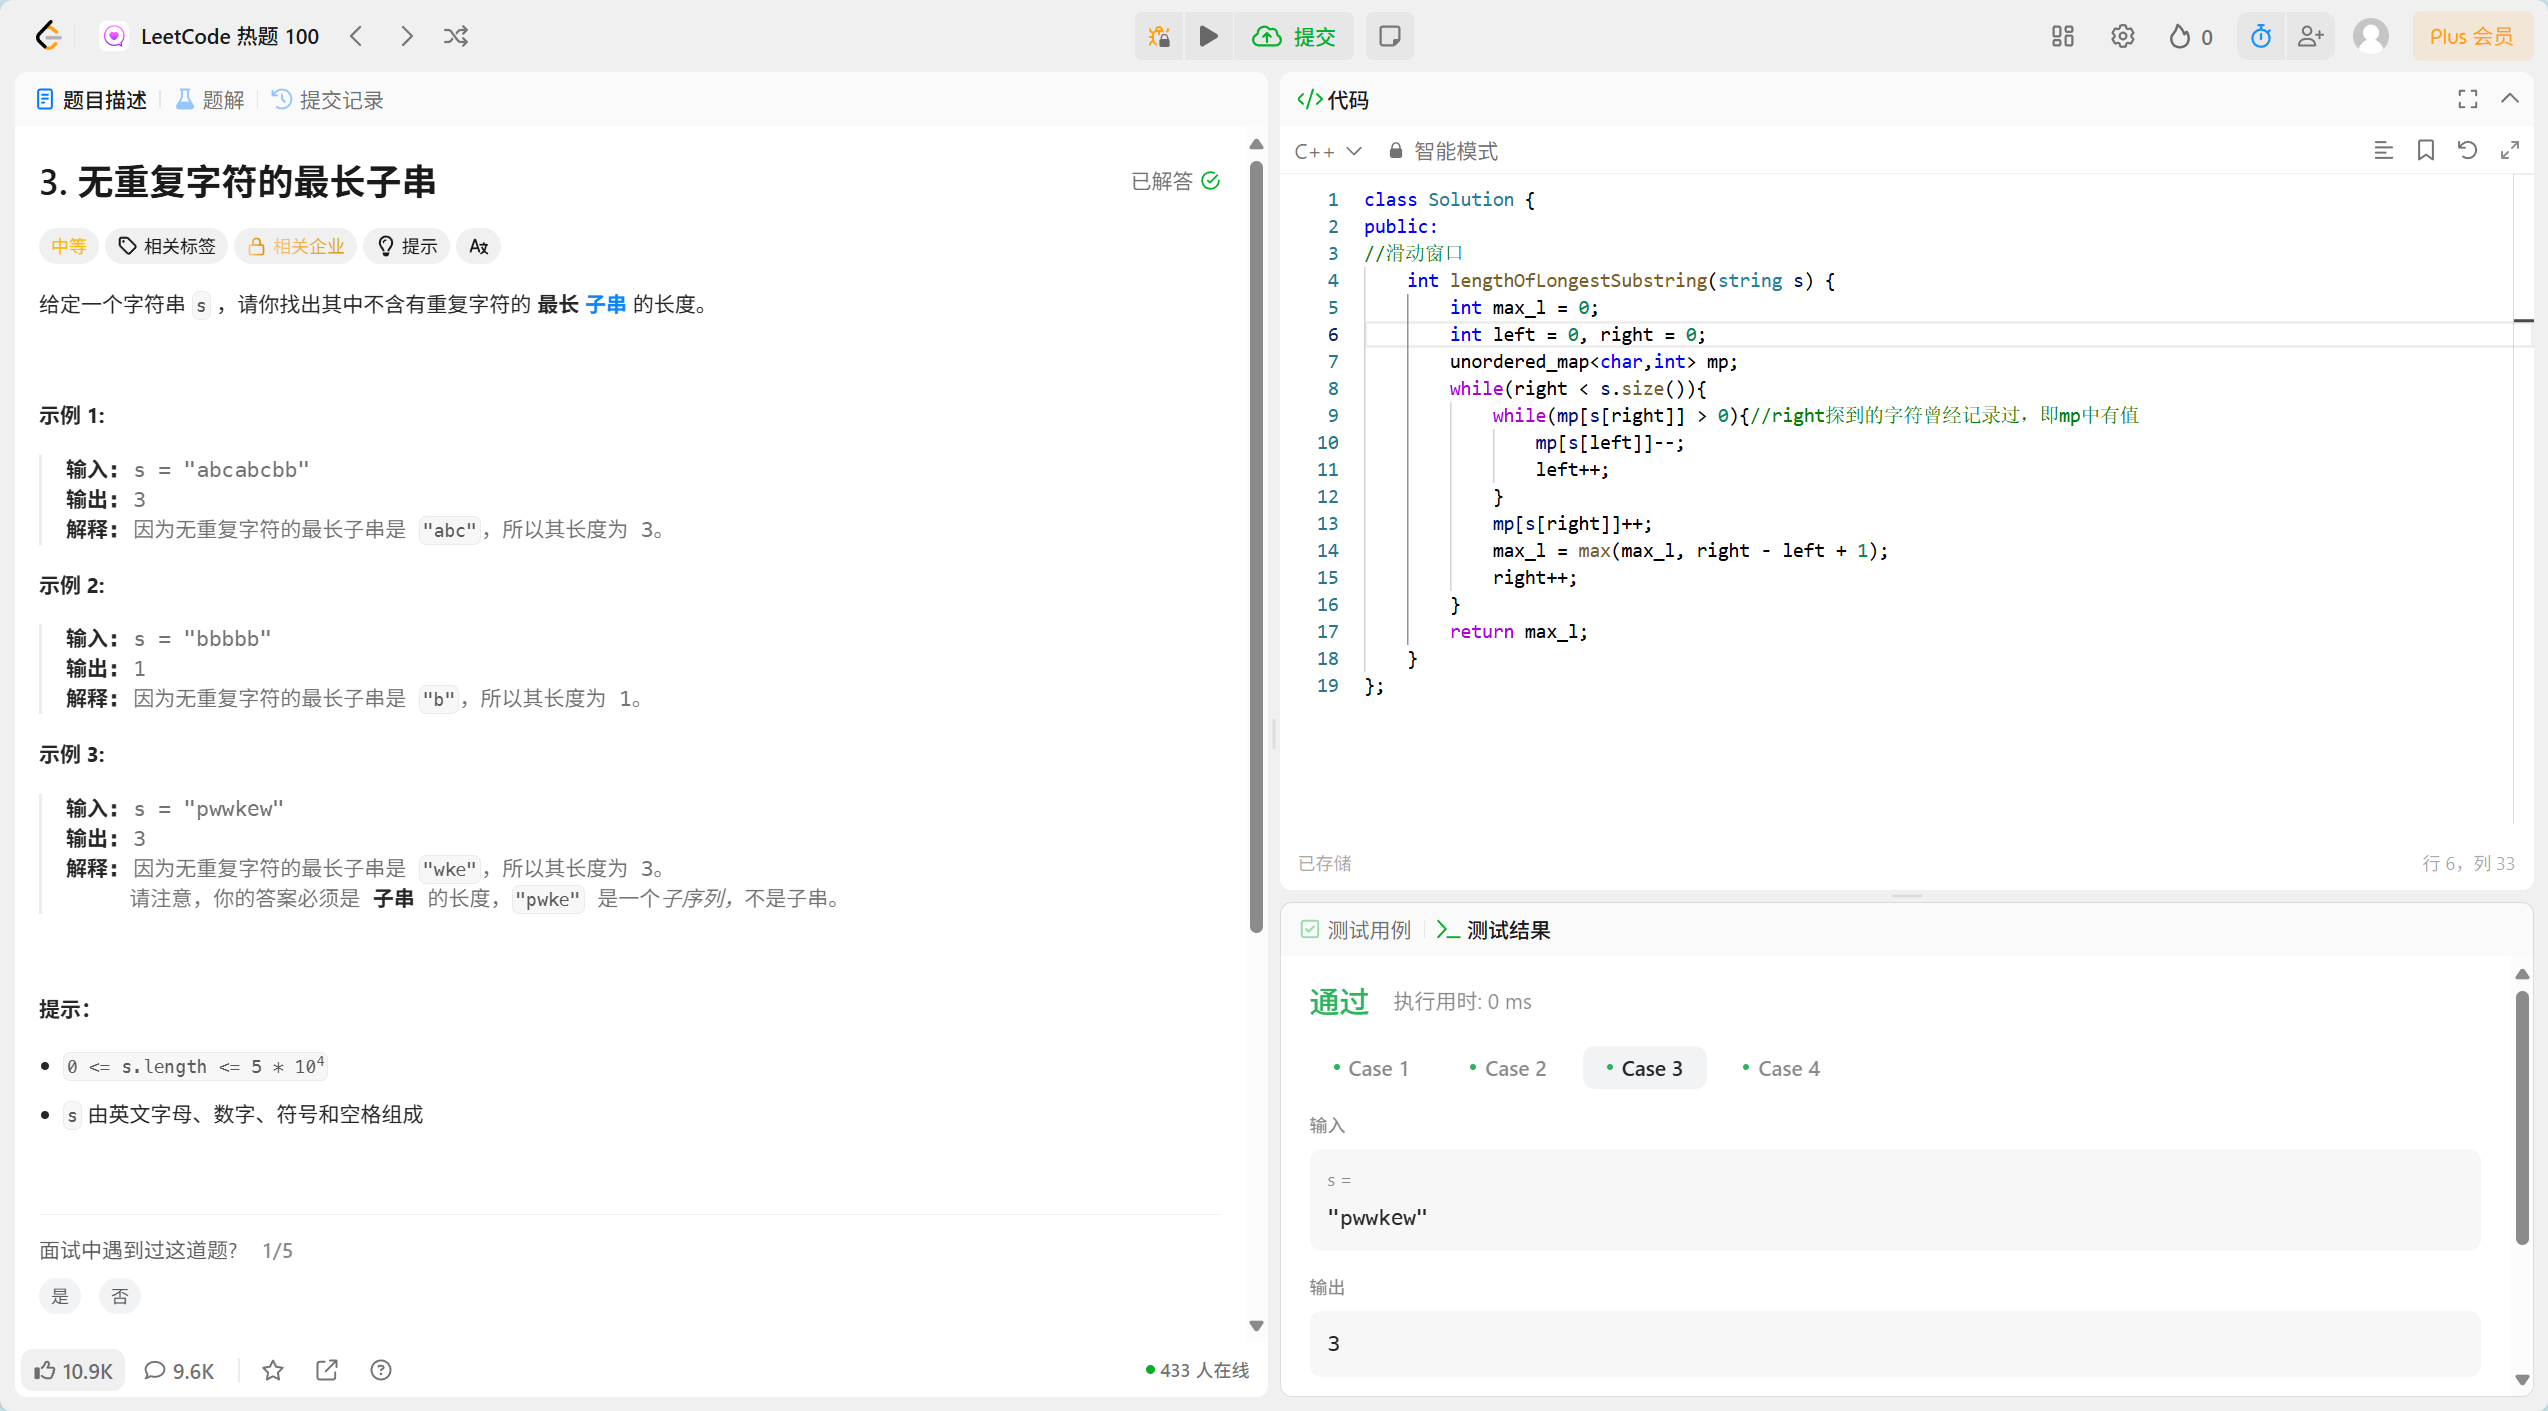Bookmark the code with bookmark icon
This screenshot has height=1411, width=2548.
(x=2425, y=151)
